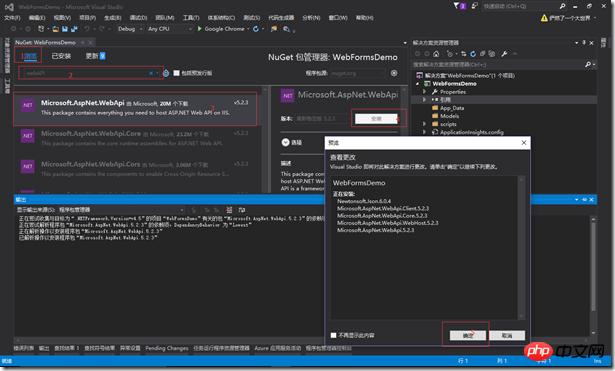Viewport: 615px width, 371px height.
Task: Click the Quick Launch search magnifier icon
Action: (562, 6)
